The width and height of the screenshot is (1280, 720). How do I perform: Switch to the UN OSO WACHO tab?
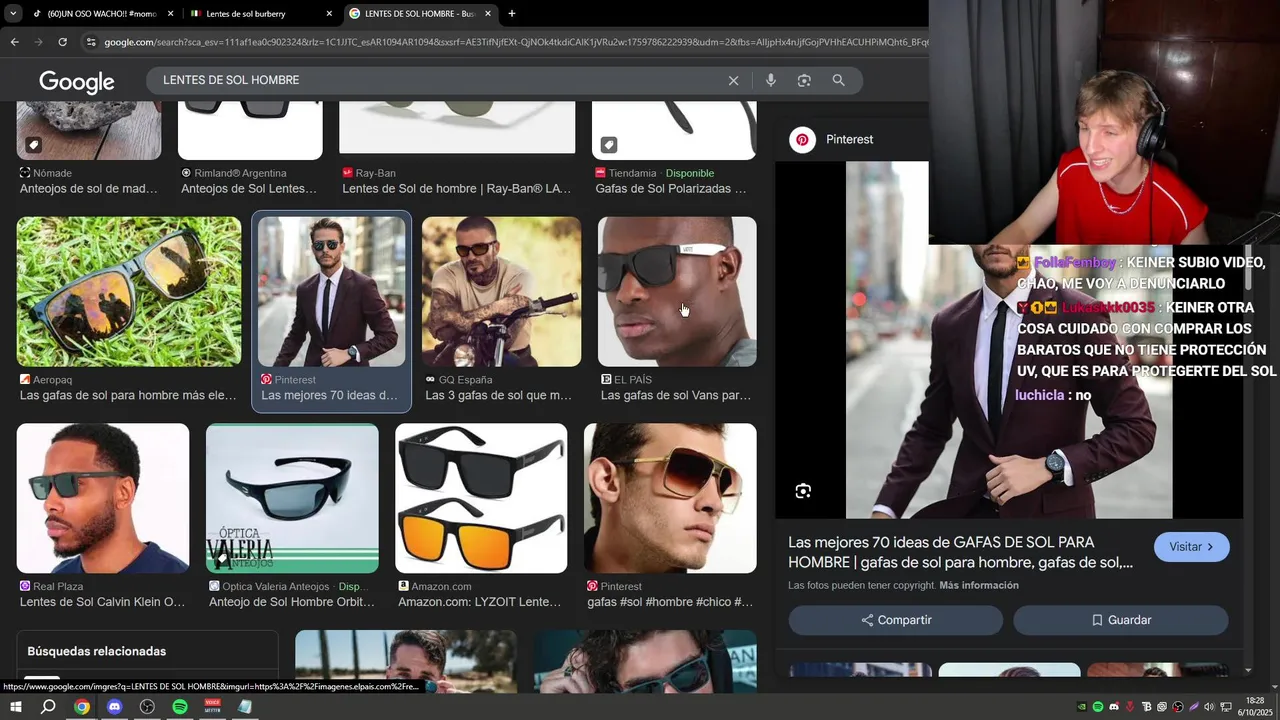pyautogui.click(x=100, y=14)
